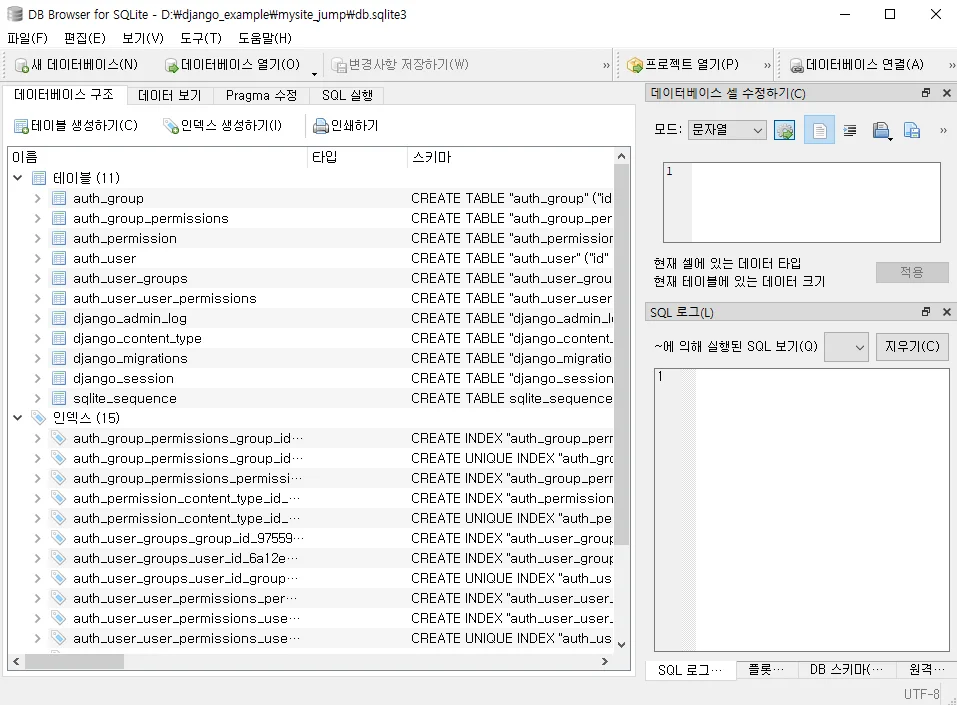Viewport: 957px width, 705px height.
Task: Switch to the 플롯 bottom tab
Action: coord(766,670)
